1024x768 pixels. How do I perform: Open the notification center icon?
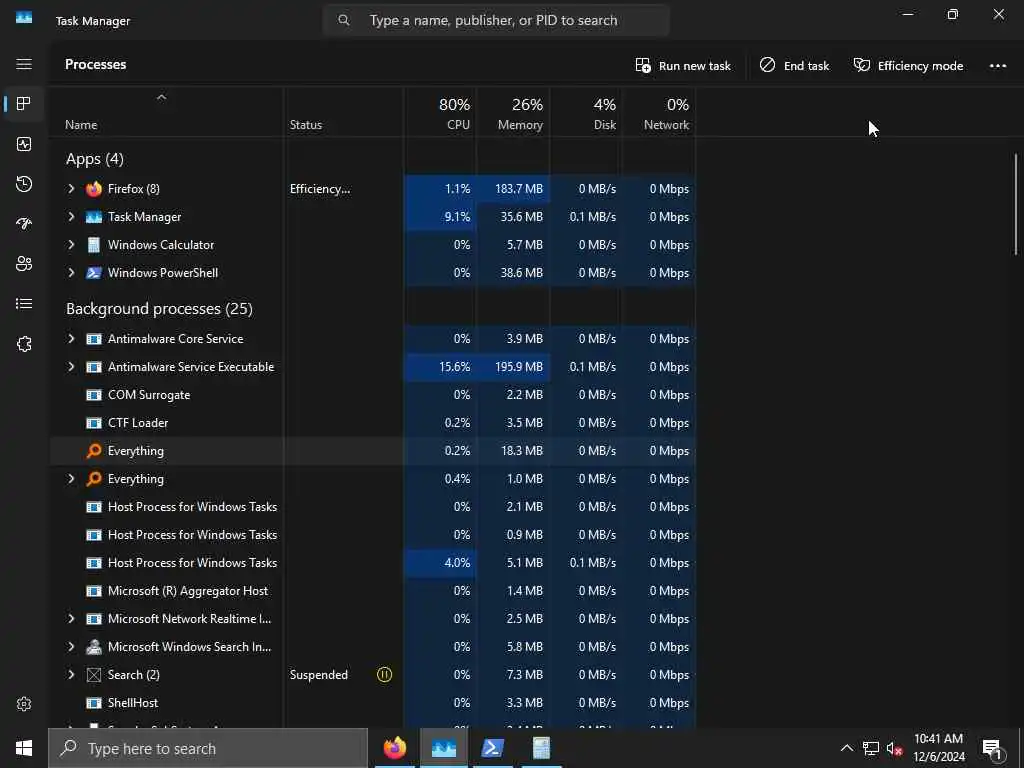(x=993, y=748)
